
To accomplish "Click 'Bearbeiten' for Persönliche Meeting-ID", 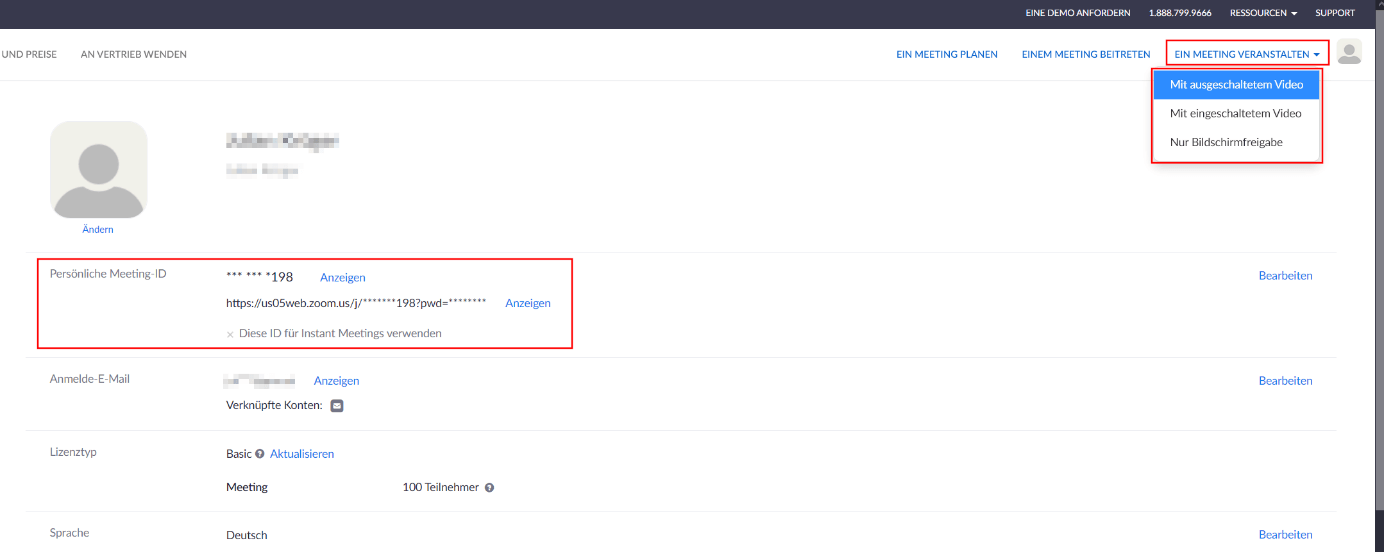I will click(x=1286, y=276).
